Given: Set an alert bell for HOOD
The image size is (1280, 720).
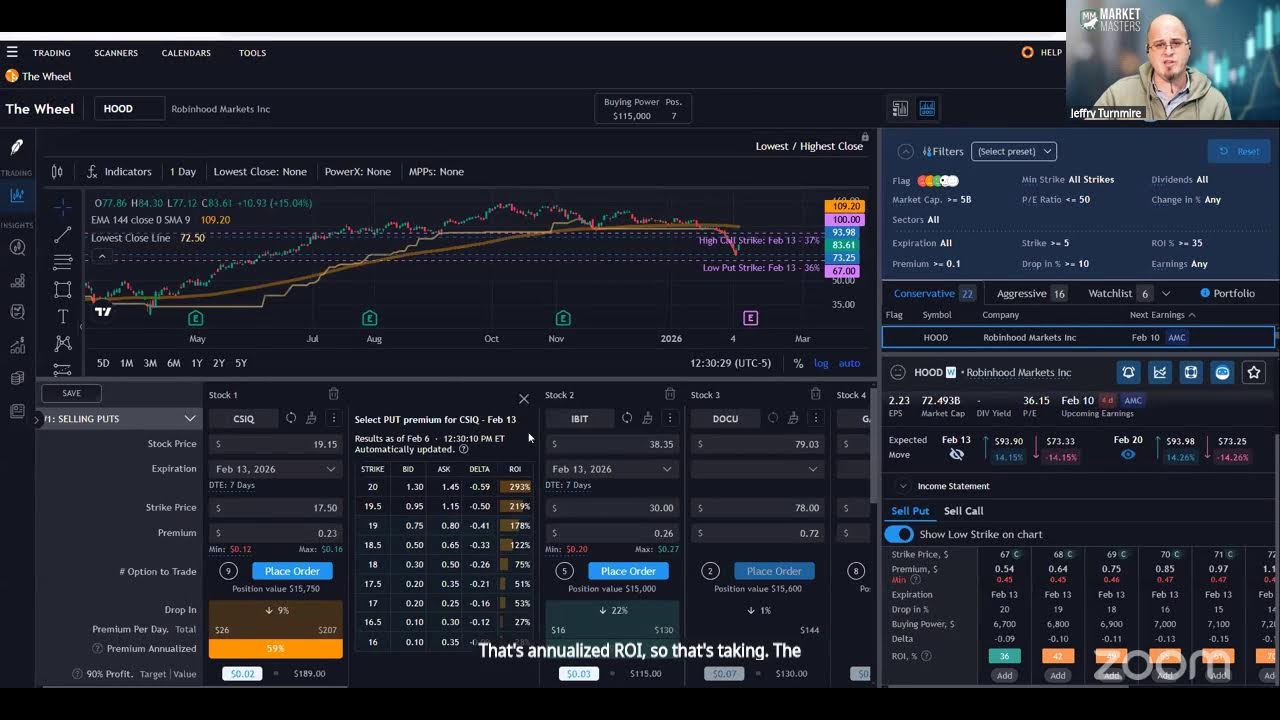Looking at the screenshot, I should tap(1128, 372).
